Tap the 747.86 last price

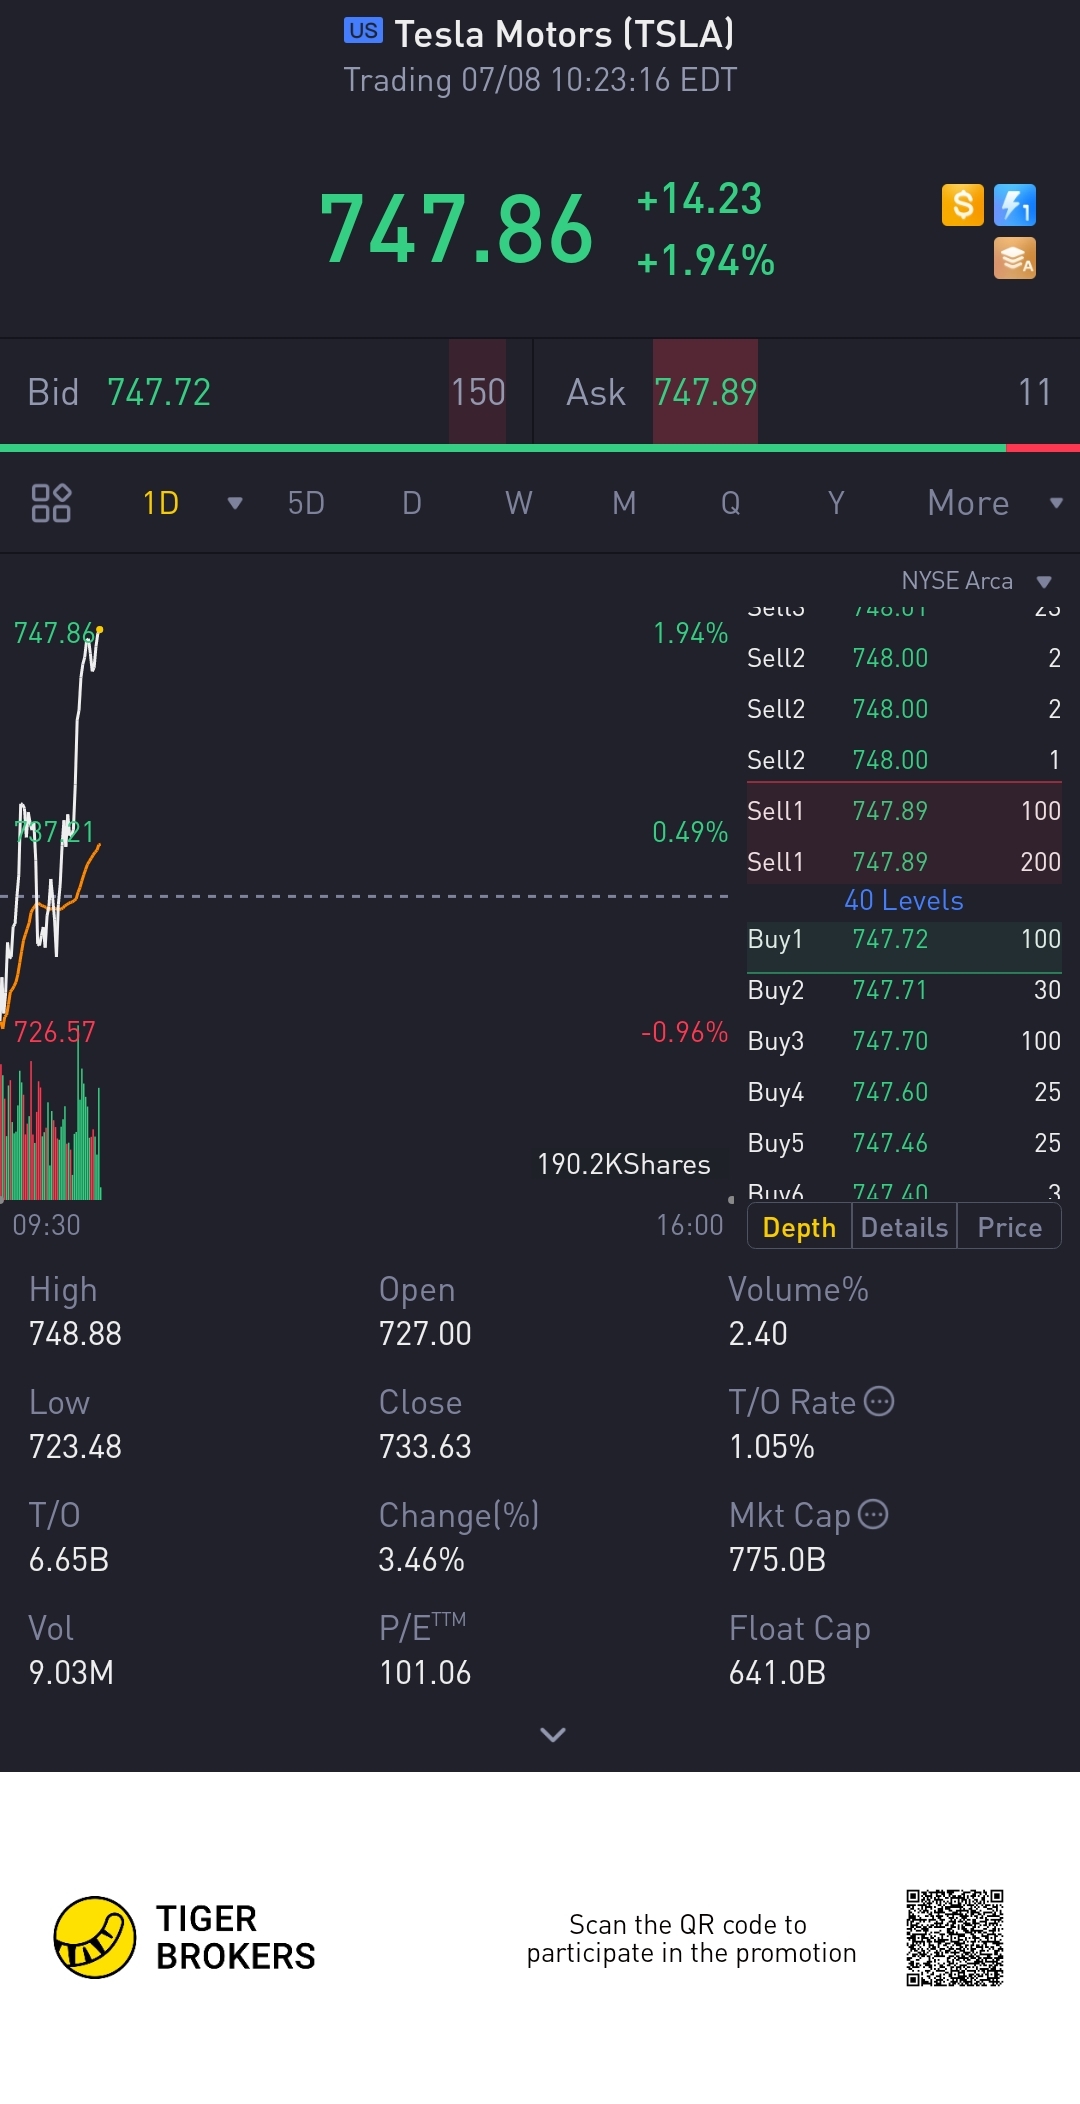457,230
